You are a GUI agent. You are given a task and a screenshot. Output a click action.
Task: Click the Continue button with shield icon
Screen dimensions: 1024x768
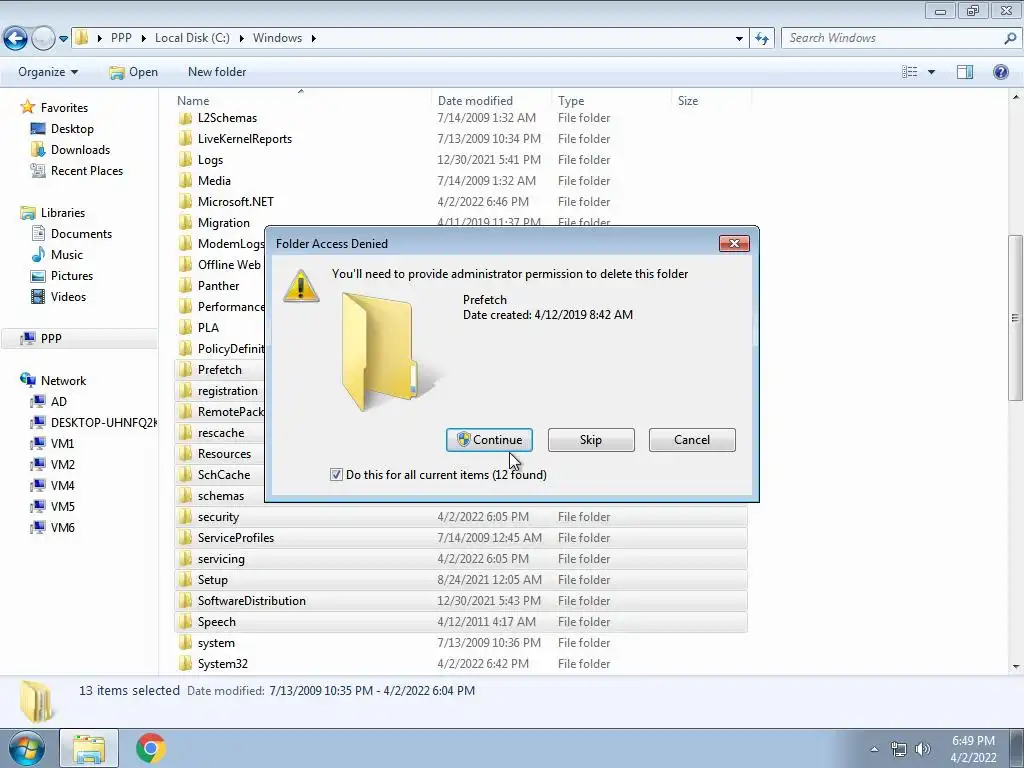[489, 440]
